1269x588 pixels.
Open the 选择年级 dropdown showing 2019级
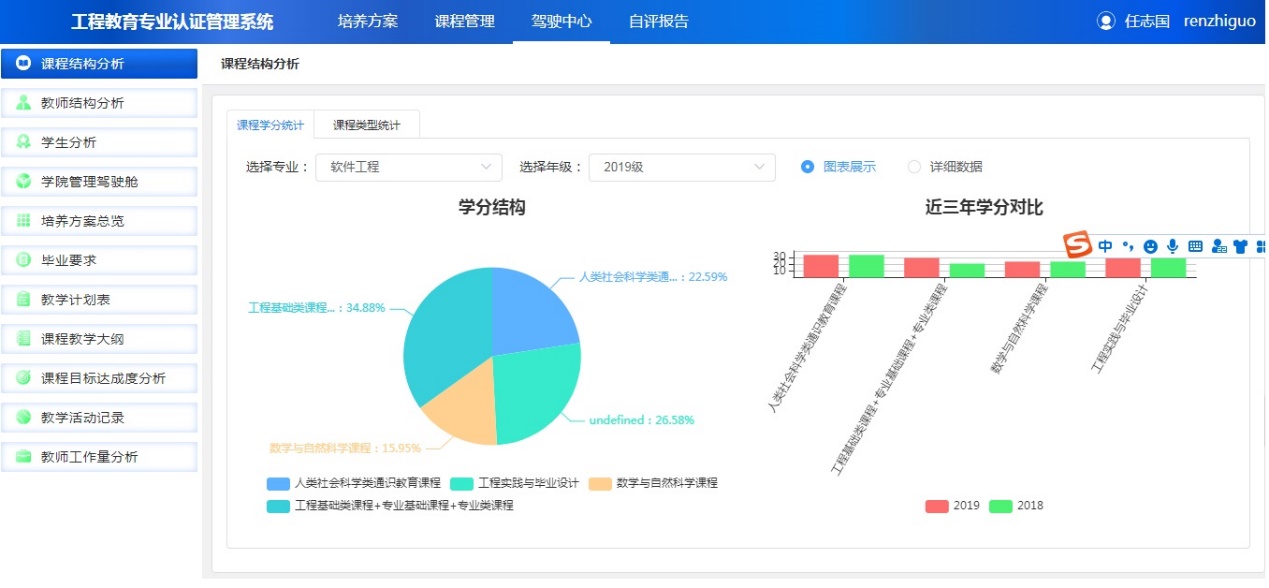[x=682, y=167]
